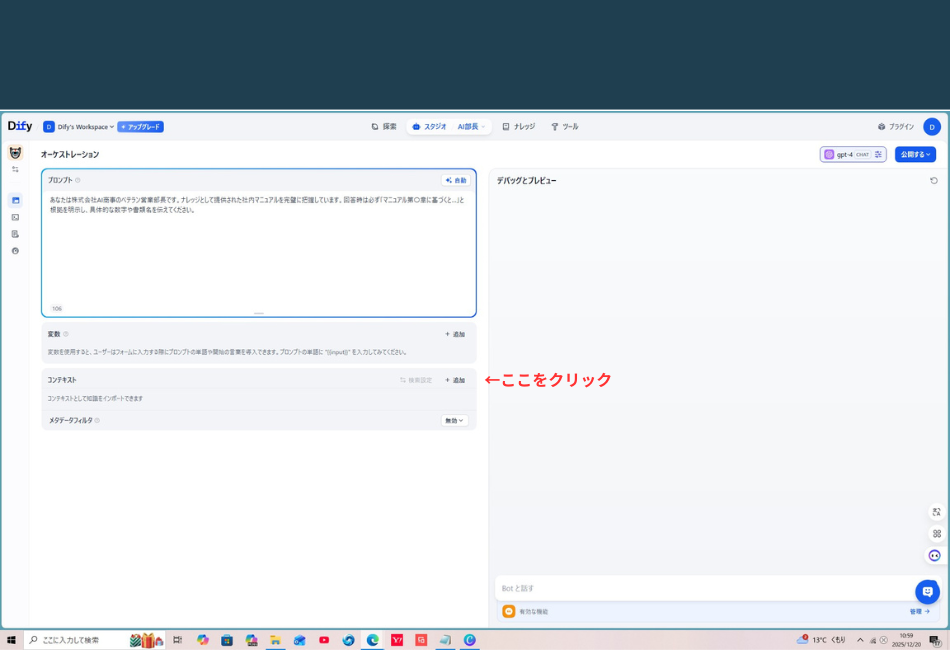Click the app avatar icon in sidebar
This screenshot has height=650, width=950.
[x=15, y=153]
